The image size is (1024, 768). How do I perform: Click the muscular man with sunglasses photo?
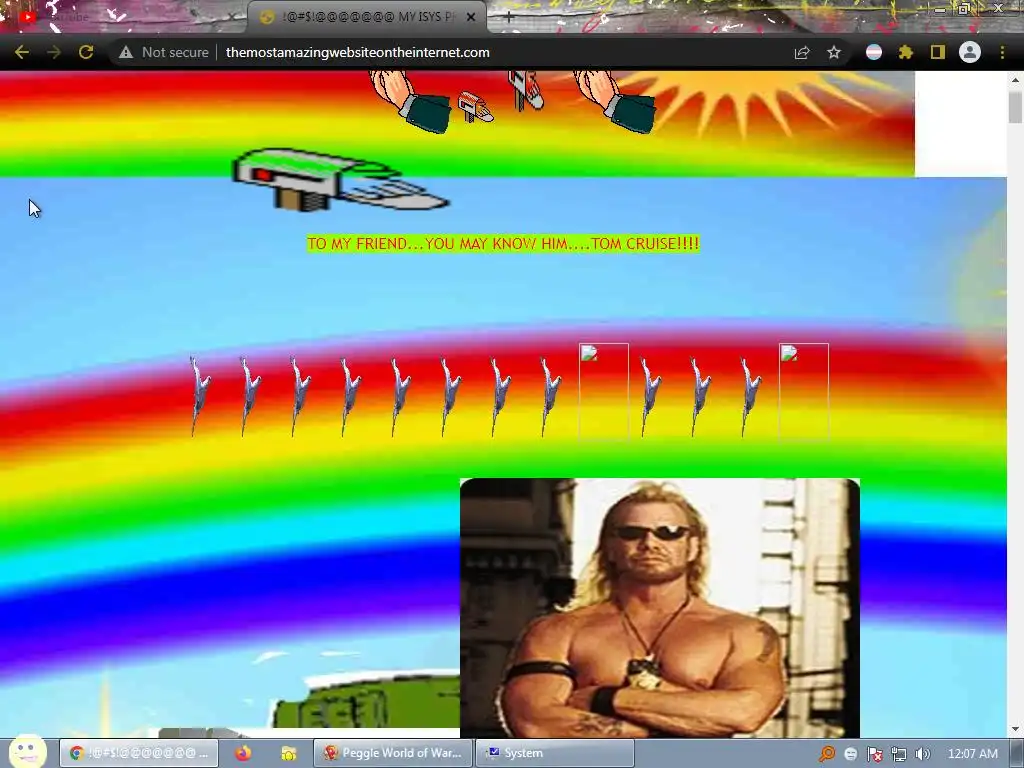(x=660, y=608)
